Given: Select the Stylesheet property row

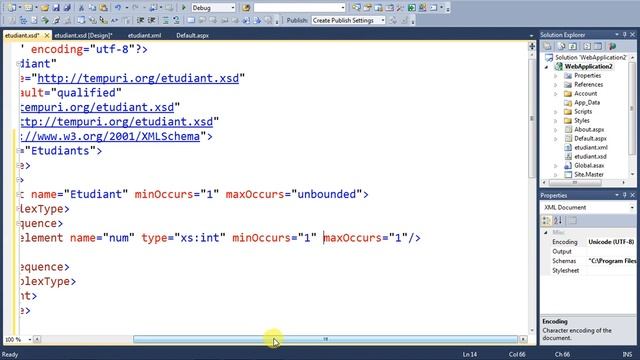Looking at the screenshot, I should [x=589, y=271].
